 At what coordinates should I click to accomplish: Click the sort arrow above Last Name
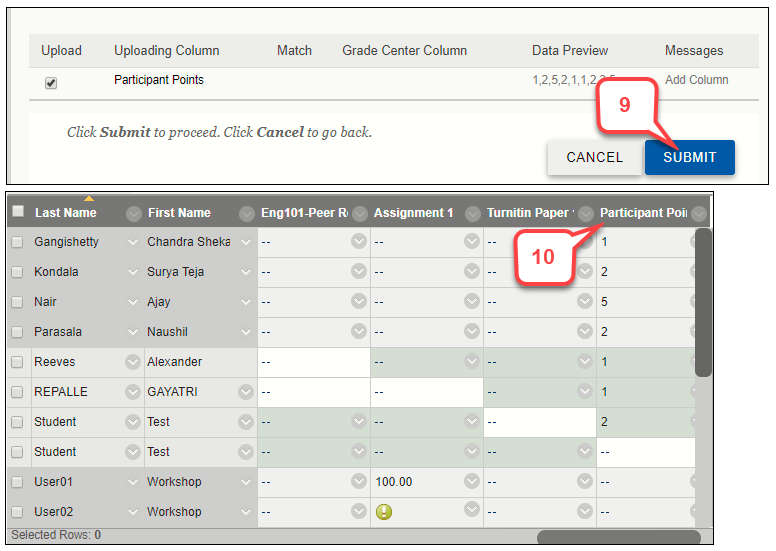(88, 198)
